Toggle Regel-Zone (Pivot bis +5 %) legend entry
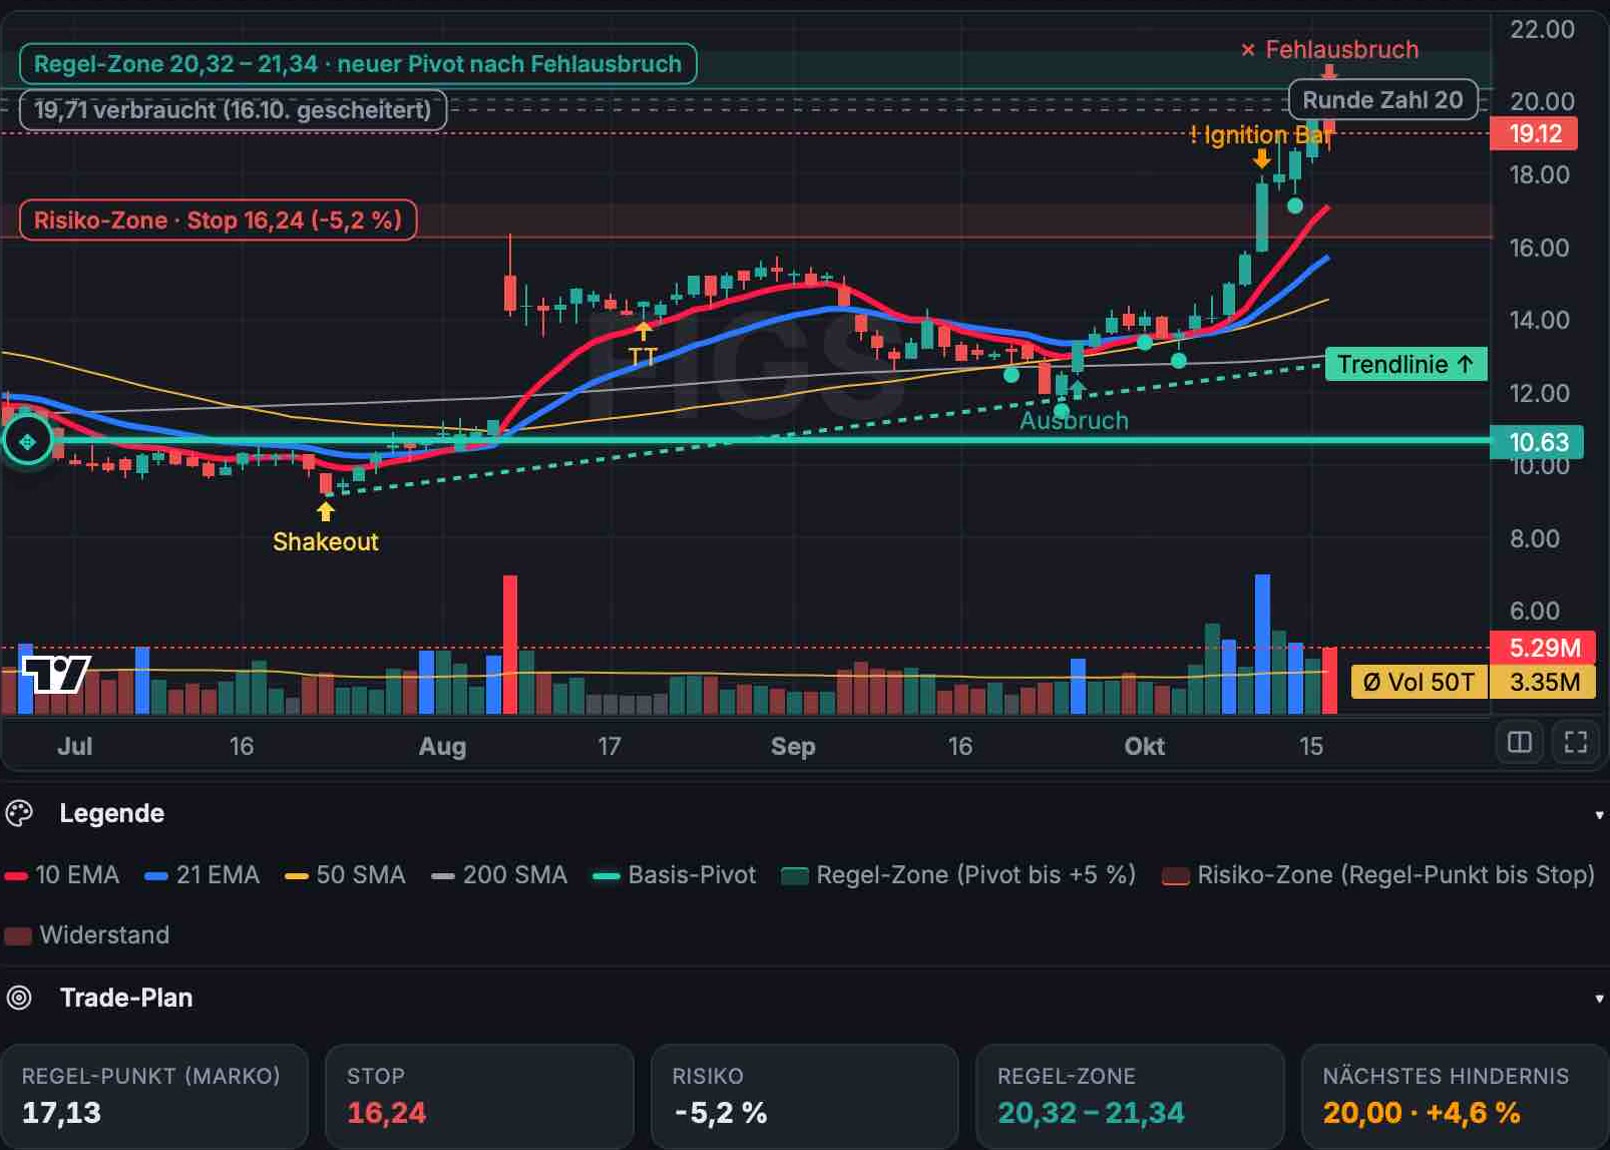1610x1150 pixels. tap(958, 875)
